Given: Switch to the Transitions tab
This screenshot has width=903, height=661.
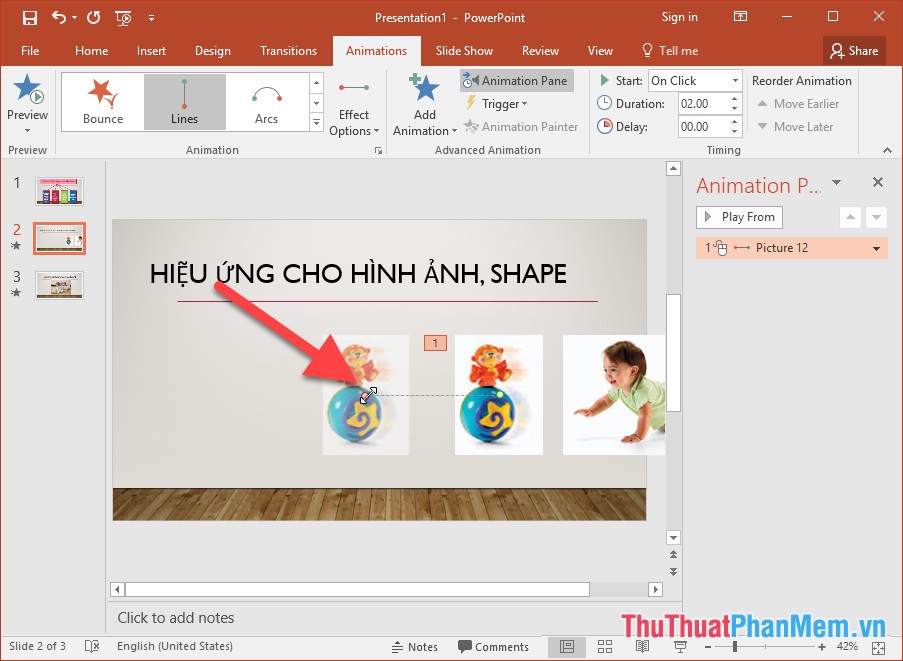Looking at the screenshot, I should tap(288, 50).
